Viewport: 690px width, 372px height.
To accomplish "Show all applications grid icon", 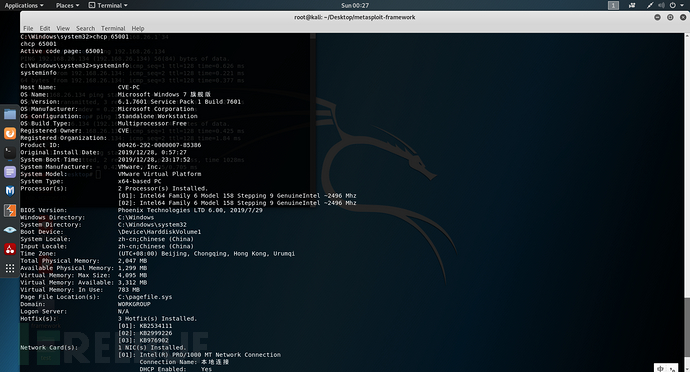I will (x=10, y=268).
